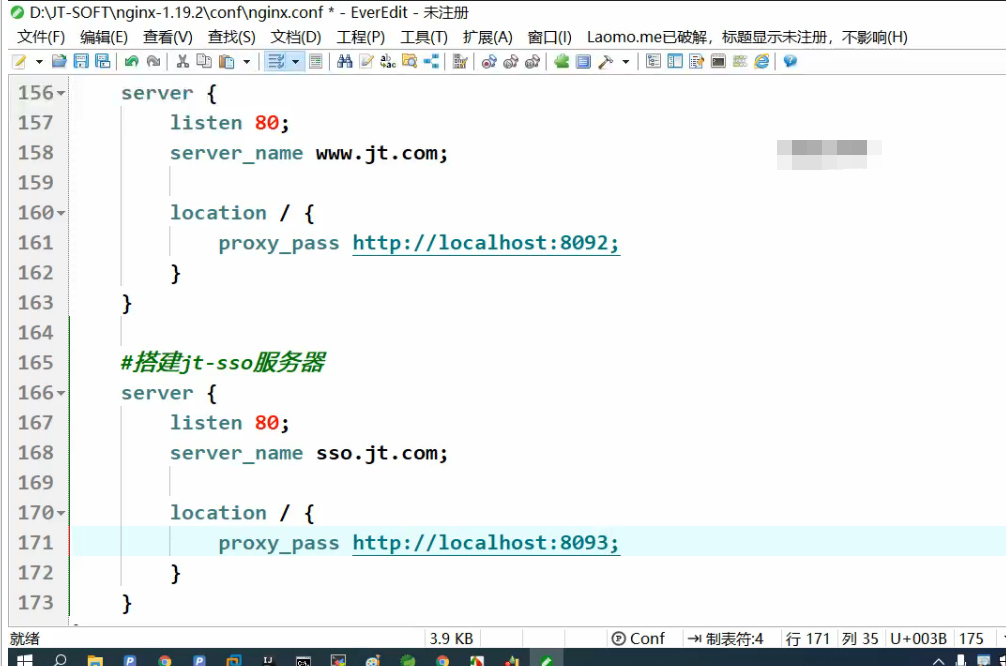This screenshot has height=666, width=1006.
Task: Click the server_name sso.jt.com text
Action: coord(309,454)
